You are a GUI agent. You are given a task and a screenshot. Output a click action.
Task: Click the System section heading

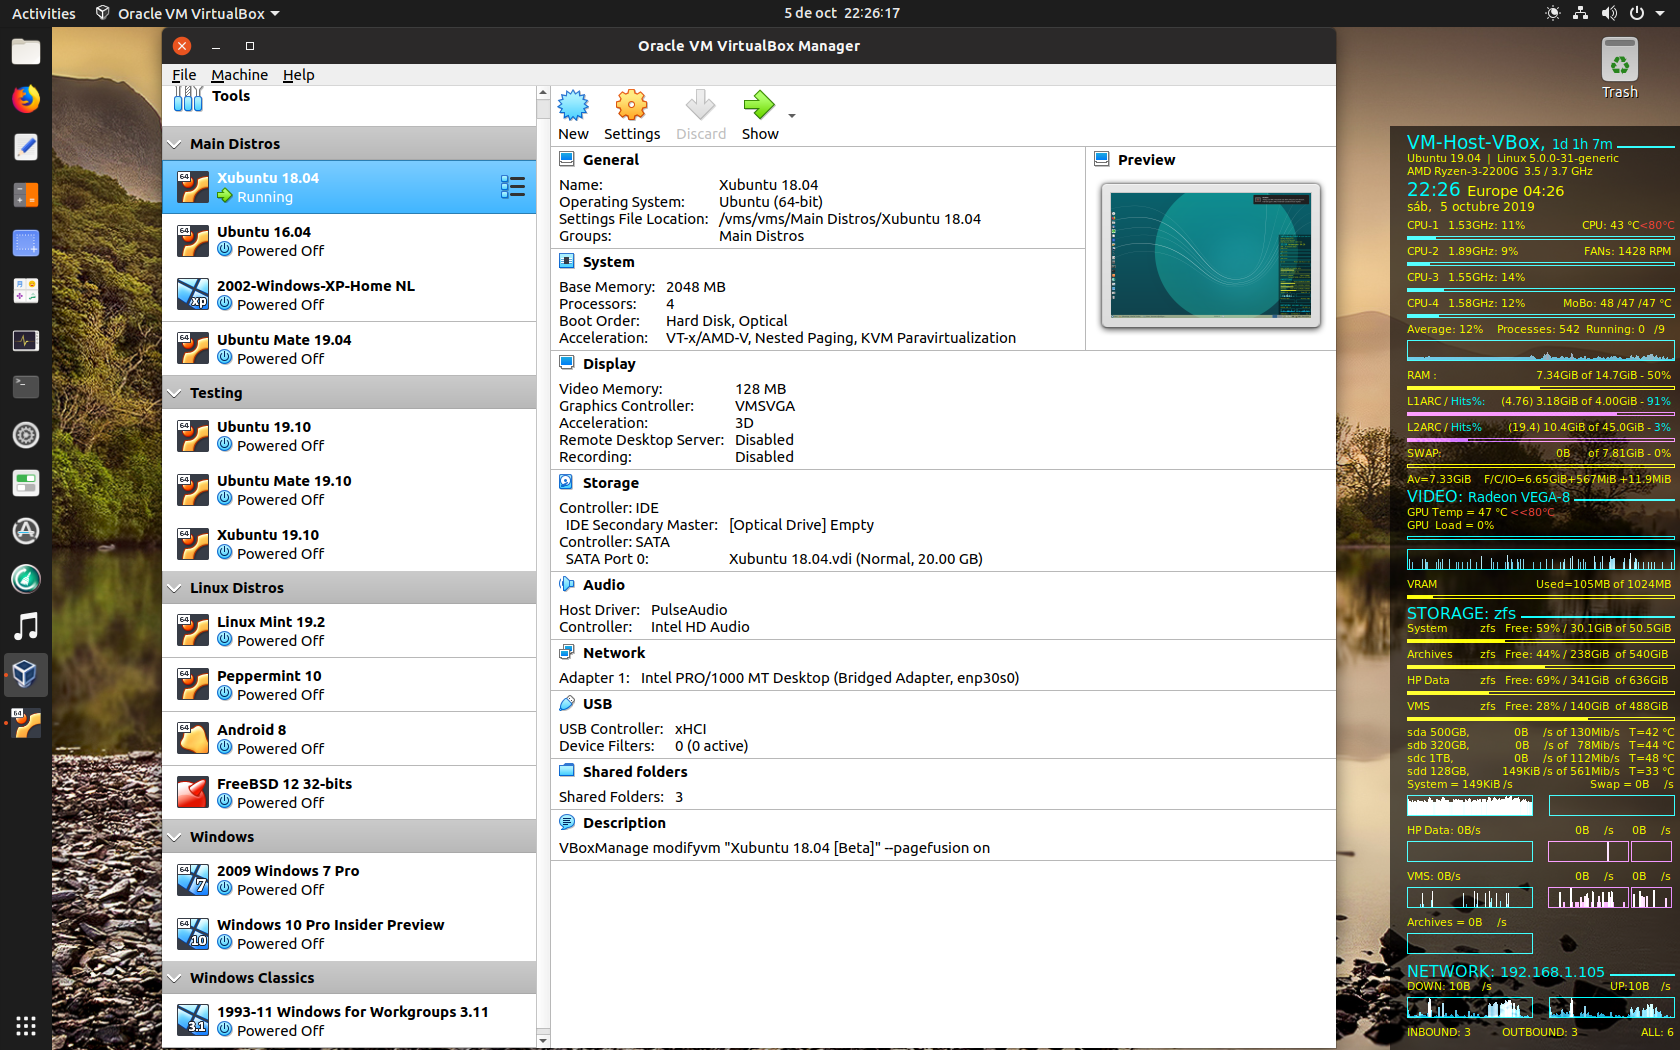(609, 262)
